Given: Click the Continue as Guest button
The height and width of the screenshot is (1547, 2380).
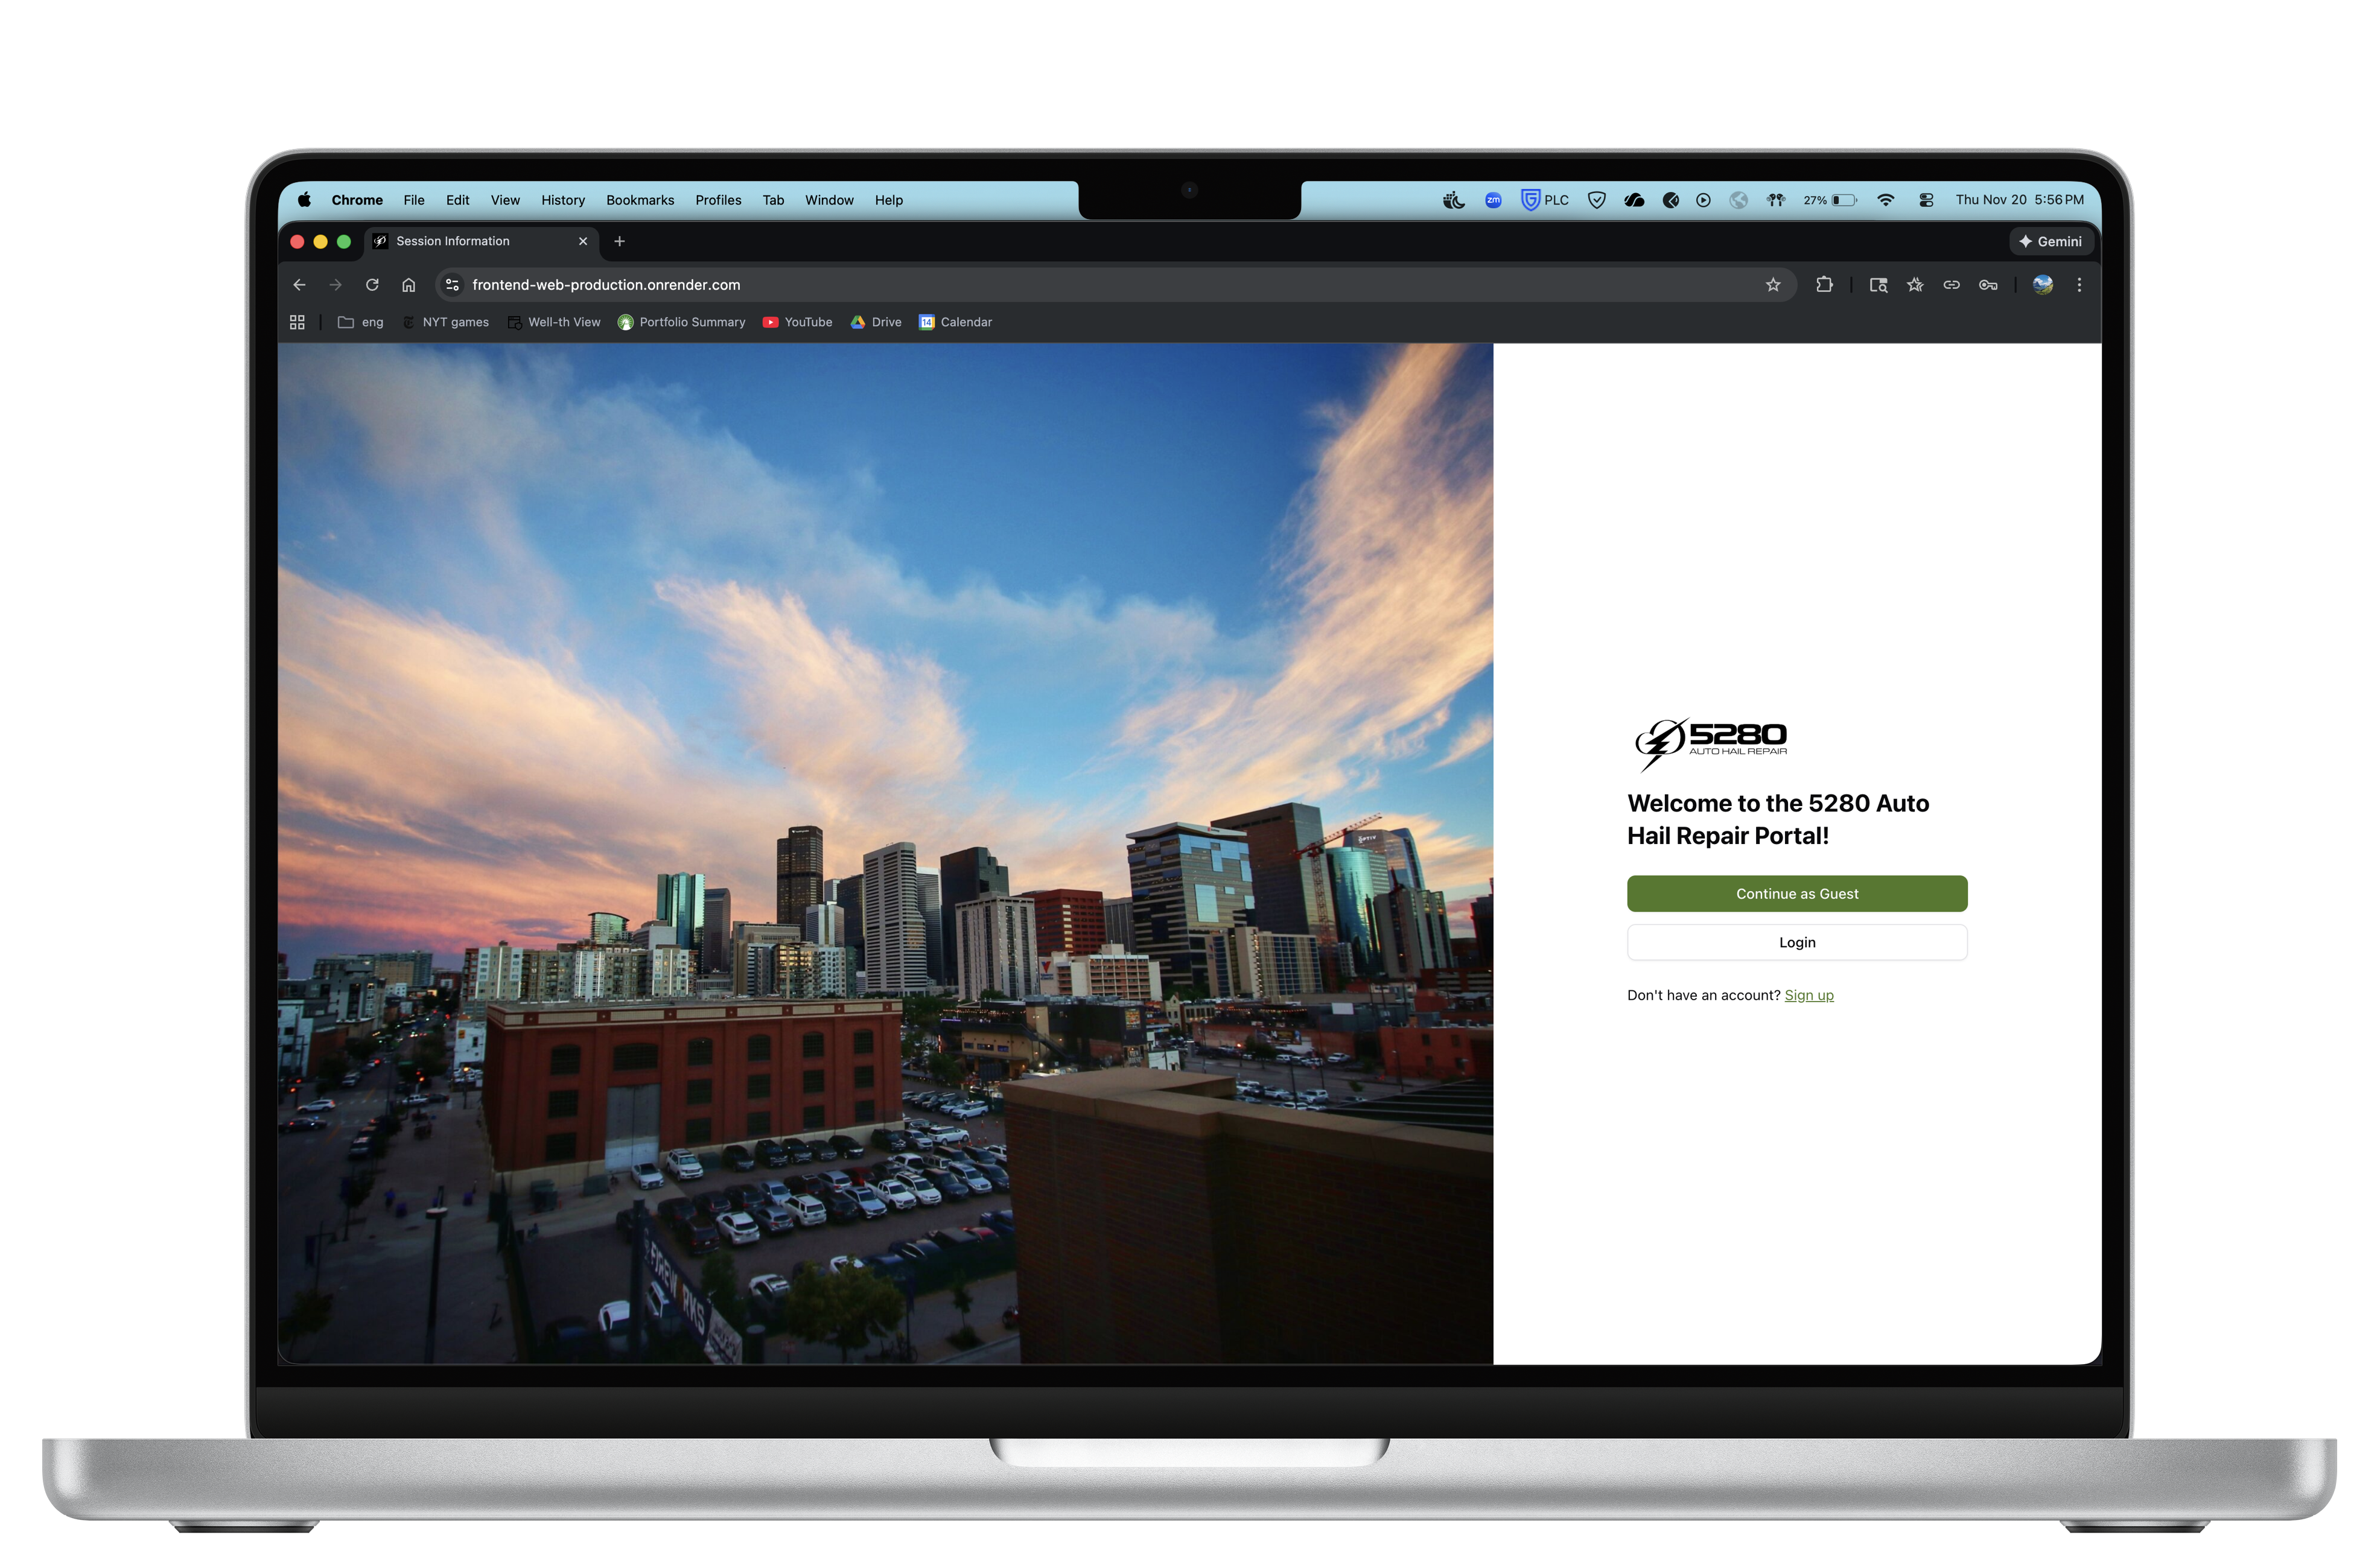Looking at the screenshot, I should [1796, 893].
